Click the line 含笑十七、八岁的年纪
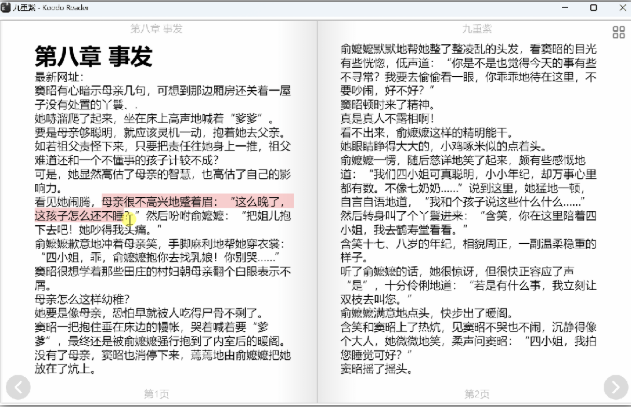 pos(396,244)
